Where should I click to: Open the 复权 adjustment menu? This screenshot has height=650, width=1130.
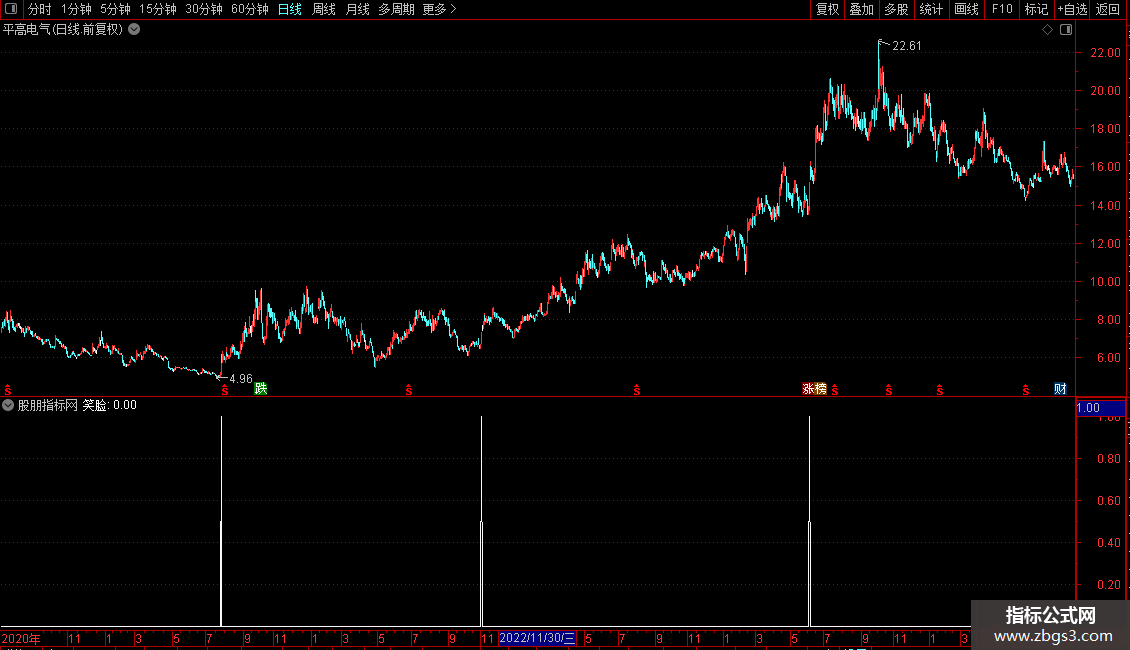(827, 9)
